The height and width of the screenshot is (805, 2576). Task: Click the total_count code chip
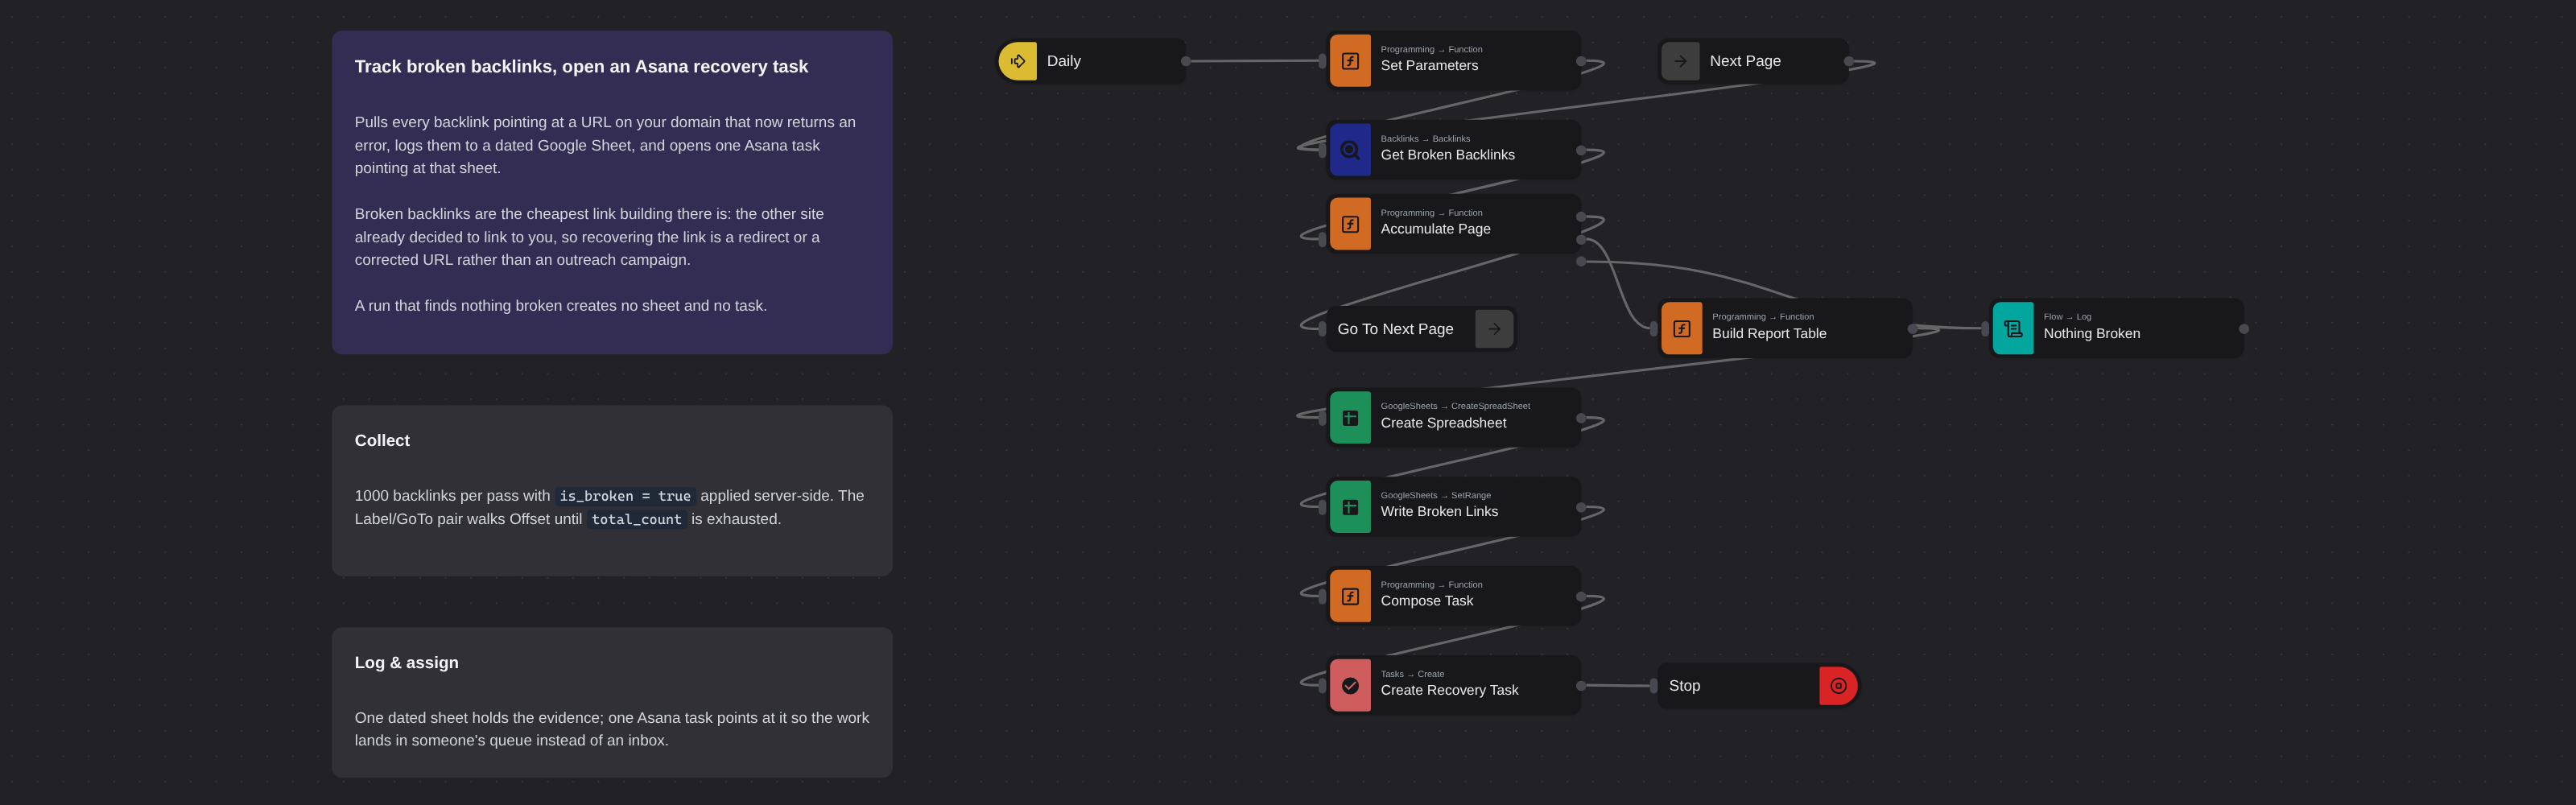636,519
